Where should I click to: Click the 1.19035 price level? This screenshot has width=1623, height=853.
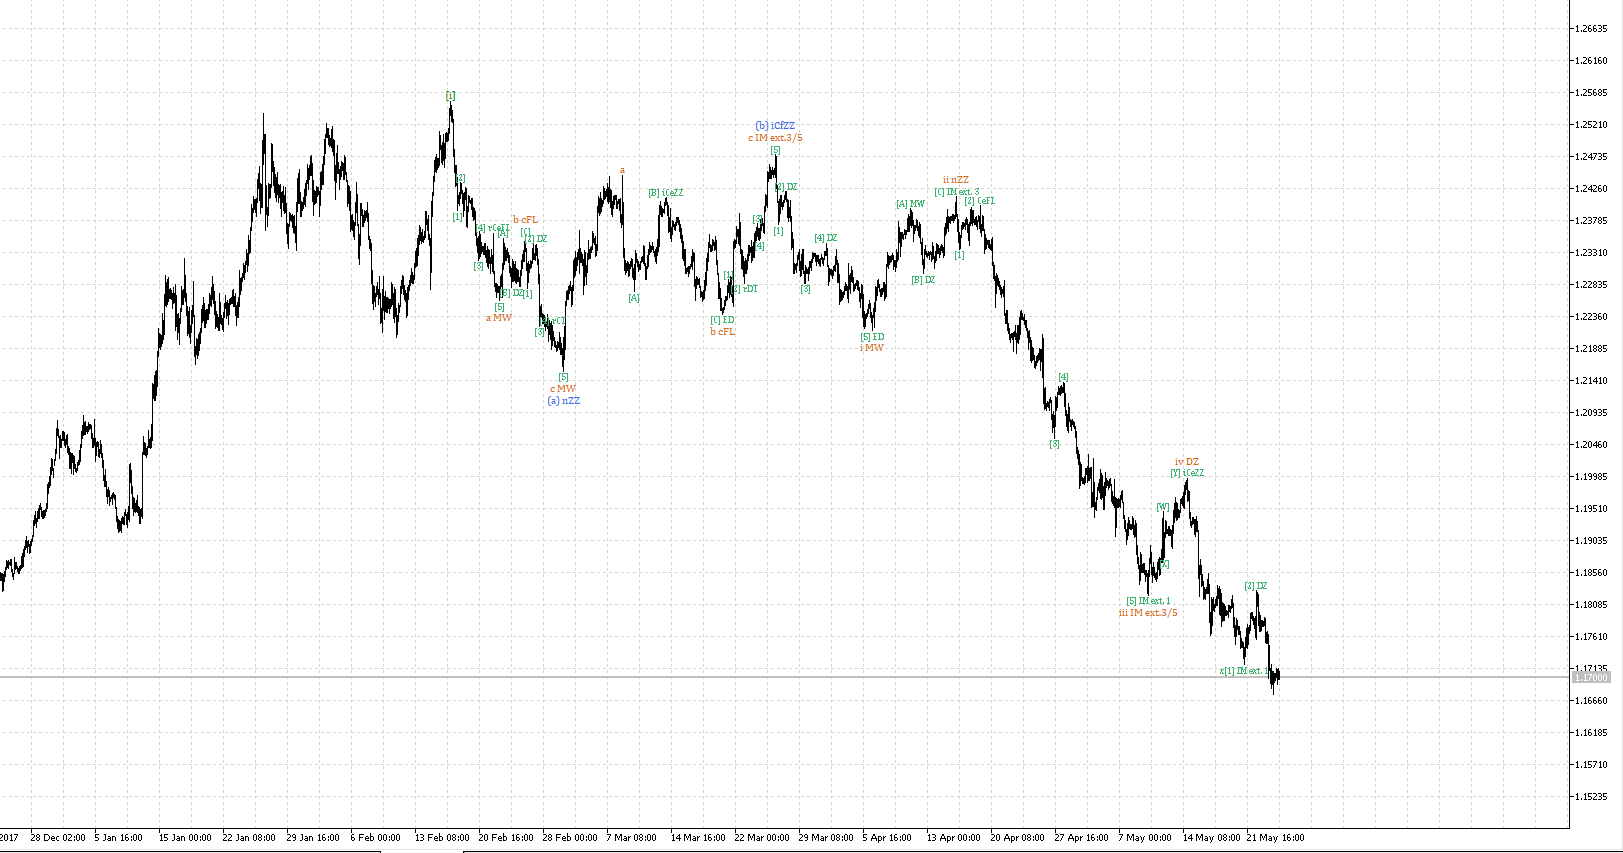1591,541
